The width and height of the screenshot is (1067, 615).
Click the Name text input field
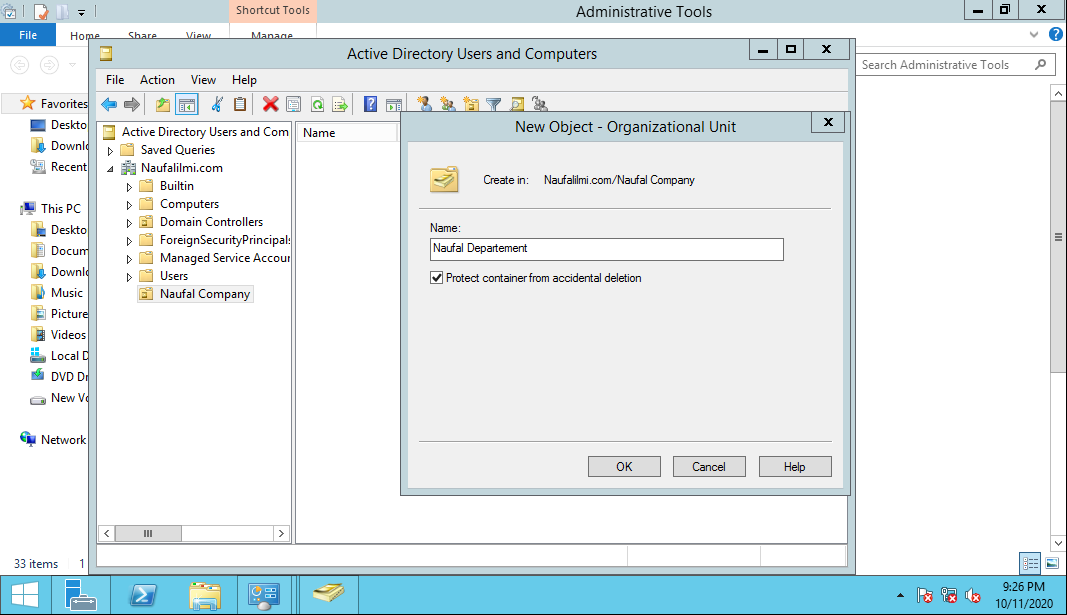[606, 249]
